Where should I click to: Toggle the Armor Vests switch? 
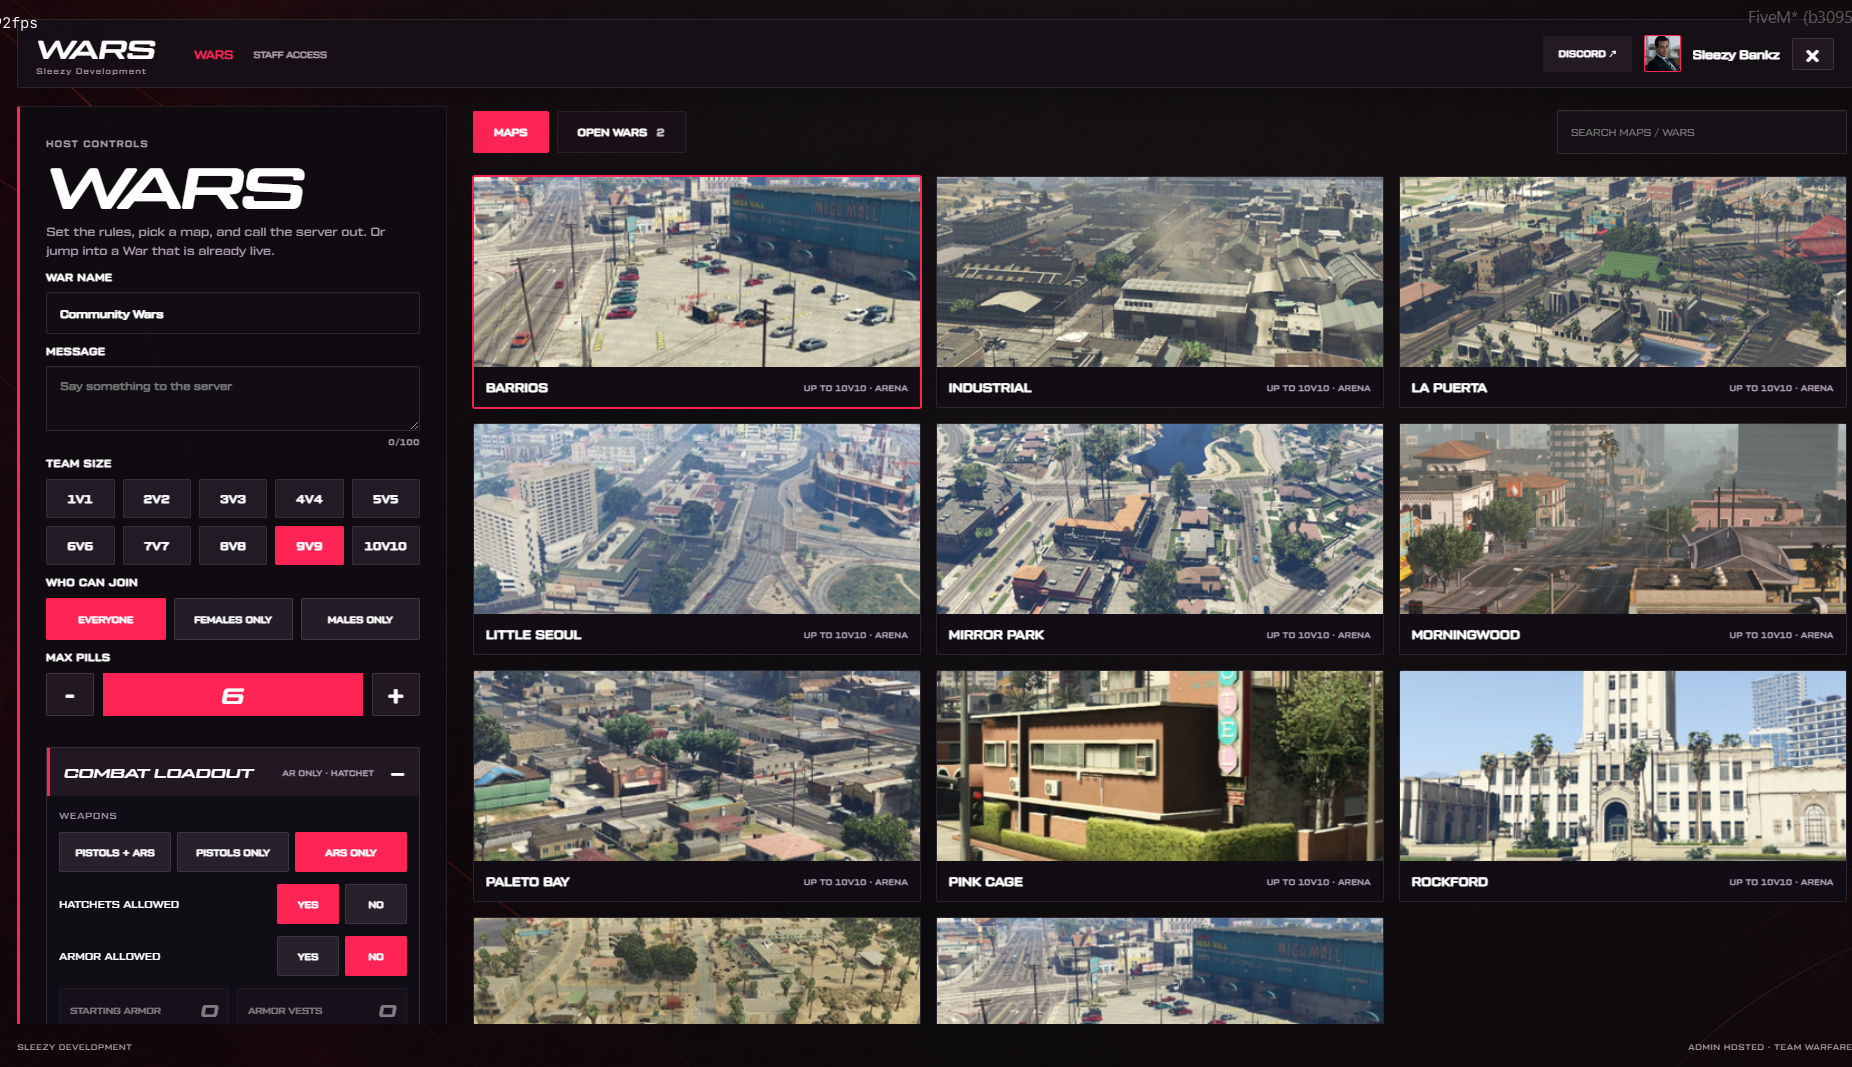[387, 1011]
